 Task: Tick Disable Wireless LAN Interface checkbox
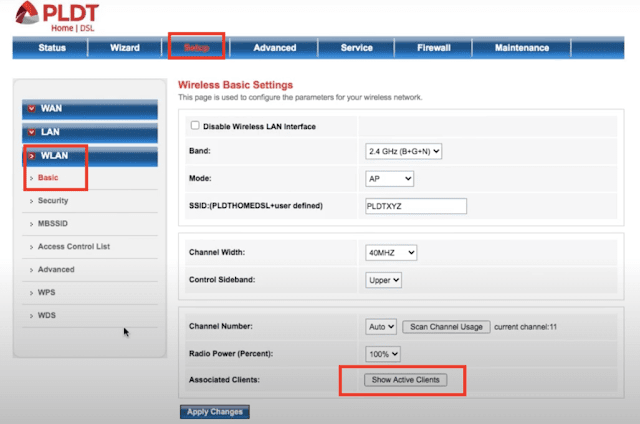195,125
